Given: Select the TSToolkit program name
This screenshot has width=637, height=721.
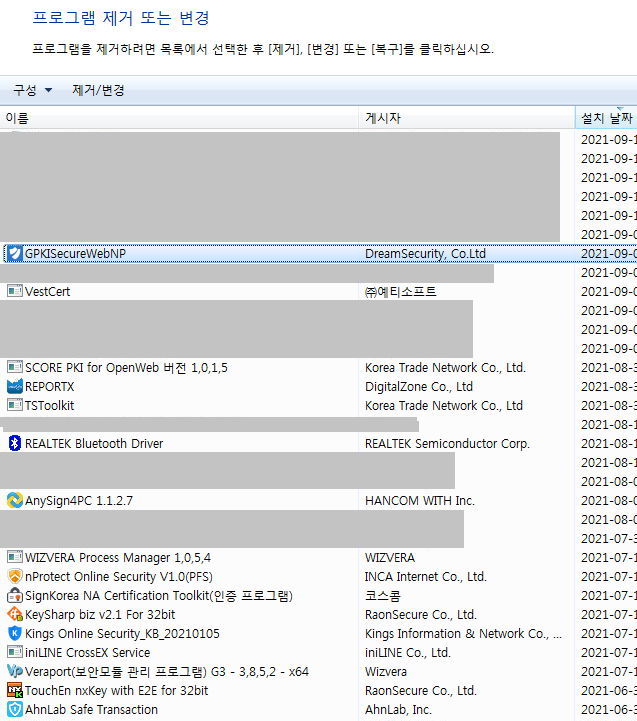Looking at the screenshot, I should tap(49, 406).
